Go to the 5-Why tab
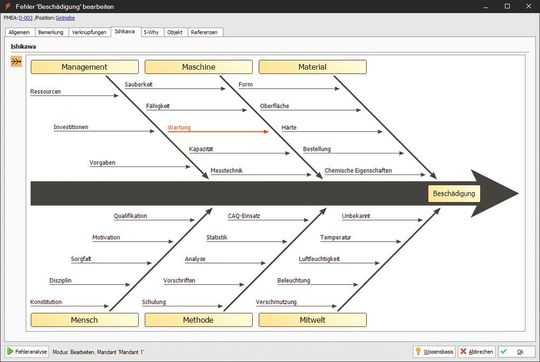Screen dimensions: 540x362 152,32
